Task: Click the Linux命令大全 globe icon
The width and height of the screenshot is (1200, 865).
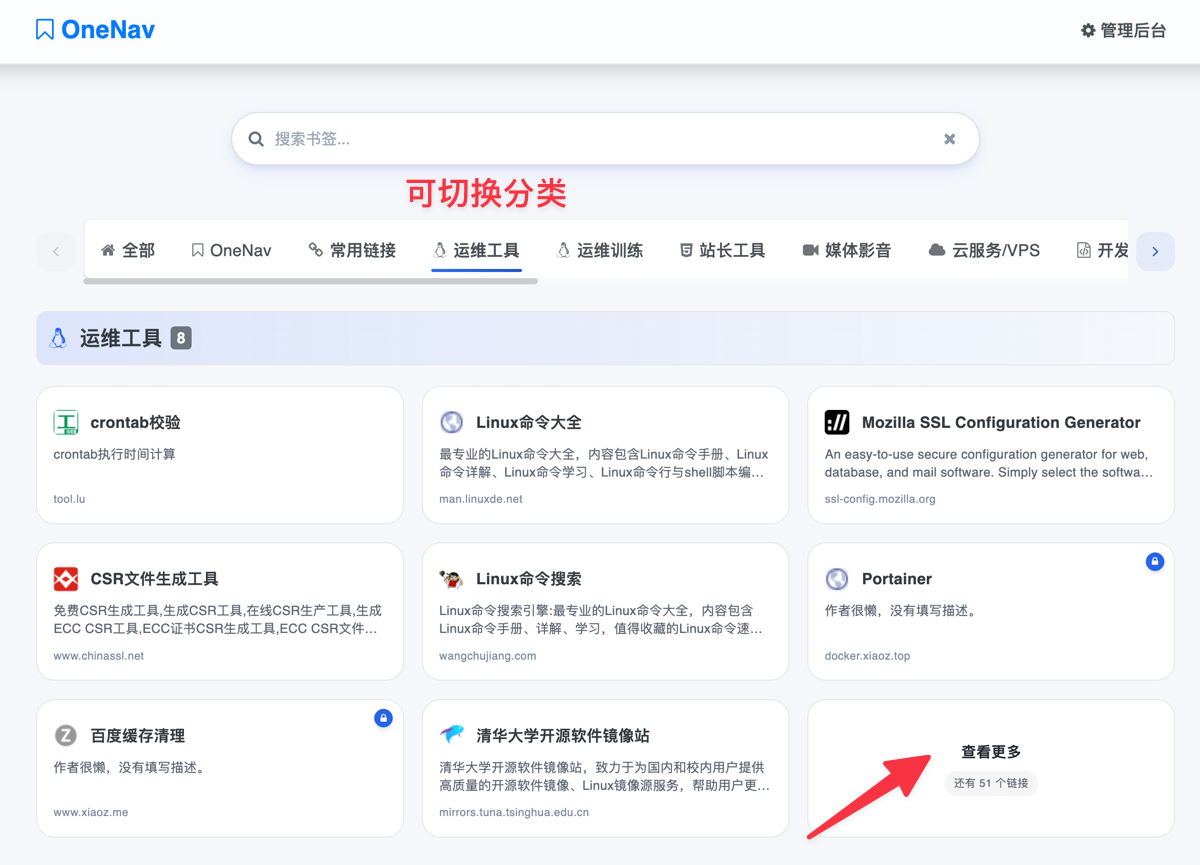Action: point(452,422)
